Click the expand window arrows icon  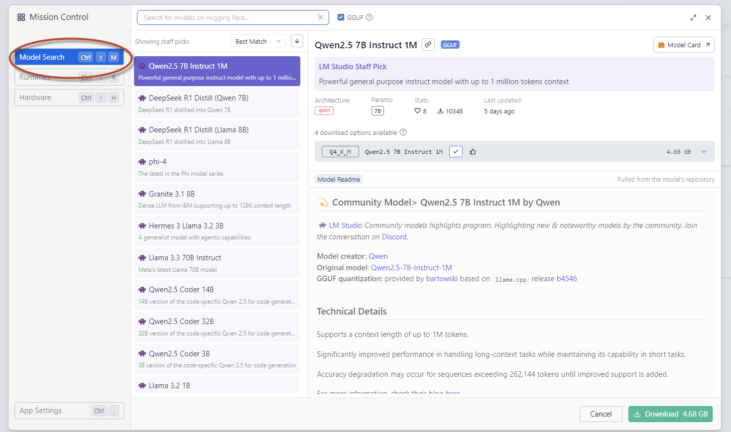point(693,17)
